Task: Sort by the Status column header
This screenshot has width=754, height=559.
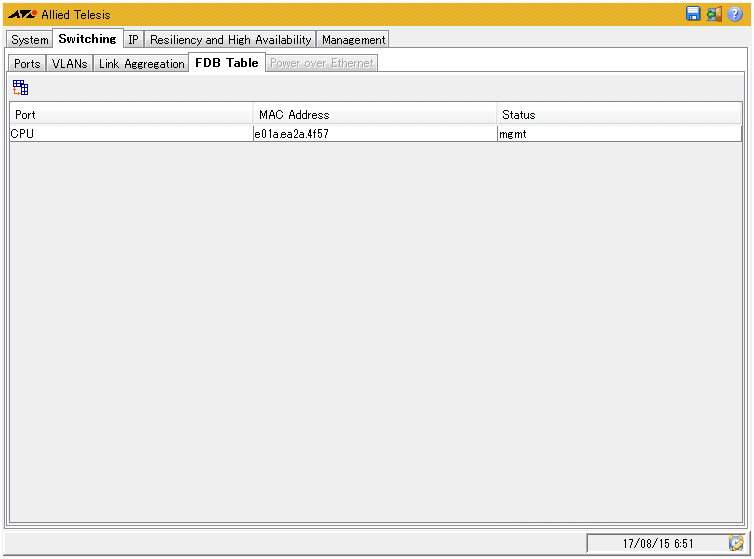Action: tap(619, 114)
